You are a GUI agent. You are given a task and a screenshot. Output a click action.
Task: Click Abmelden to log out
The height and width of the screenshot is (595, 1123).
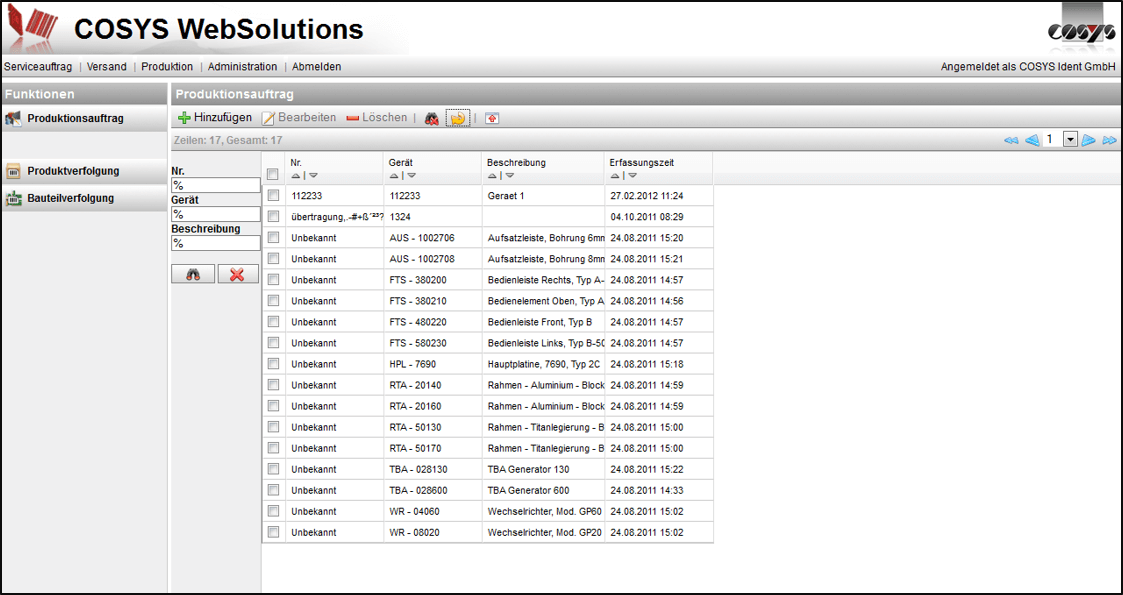click(x=317, y=67)
